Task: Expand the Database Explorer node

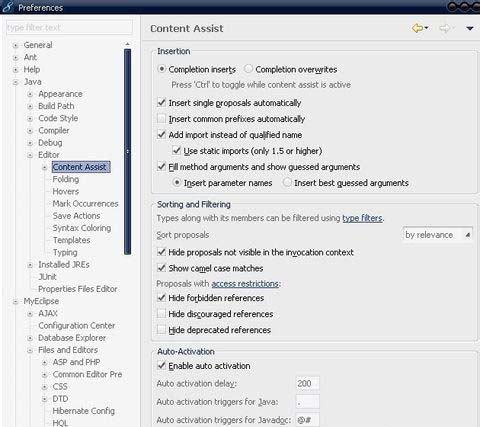Action: point(30,338)
